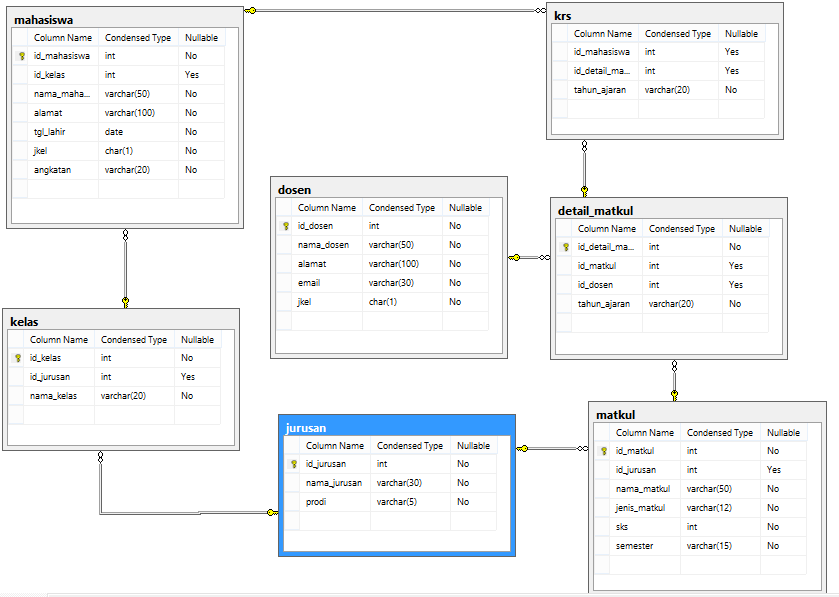The image size is (839, 597).
Task: Select tahun_ajaran column in krs table
Action: point(600,90)
